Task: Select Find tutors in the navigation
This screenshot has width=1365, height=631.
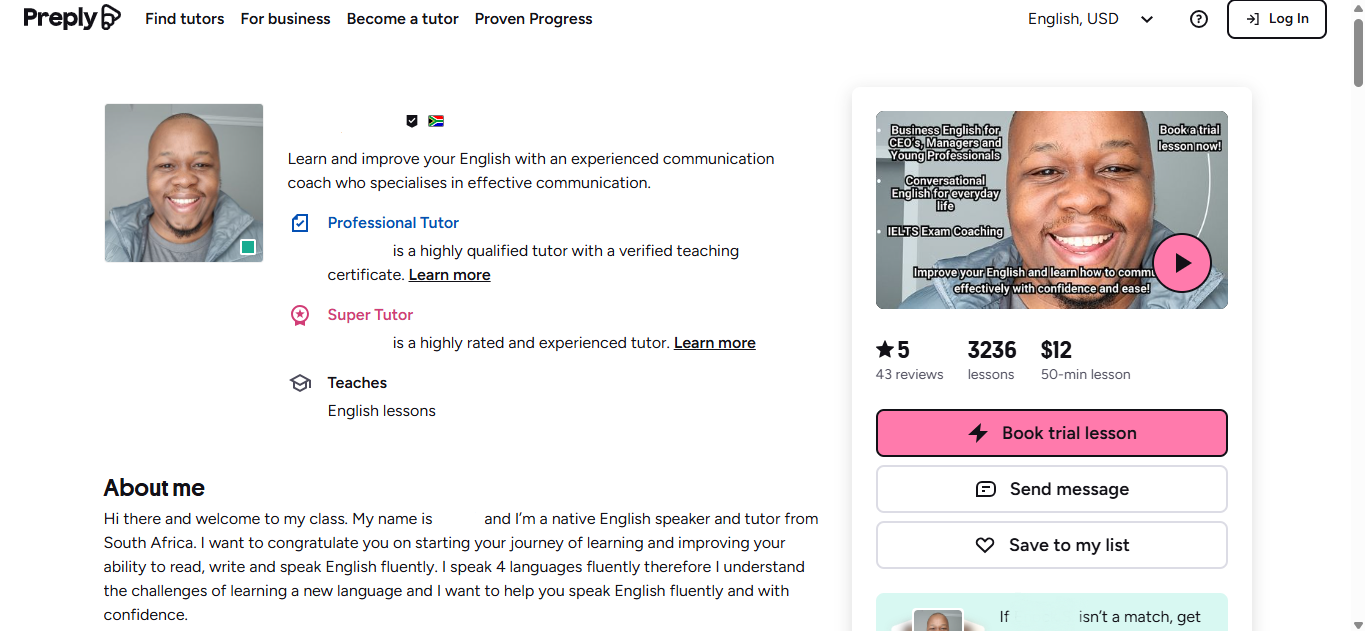Action: (x=184, y=18)
